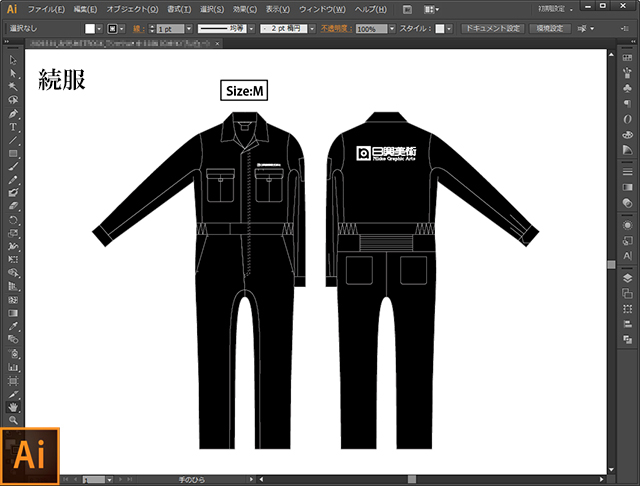Image resolution: width=640 pixels, height=486 pixels.
Task: Open the Stroke panel icon
Action: (x=627, y=172)
